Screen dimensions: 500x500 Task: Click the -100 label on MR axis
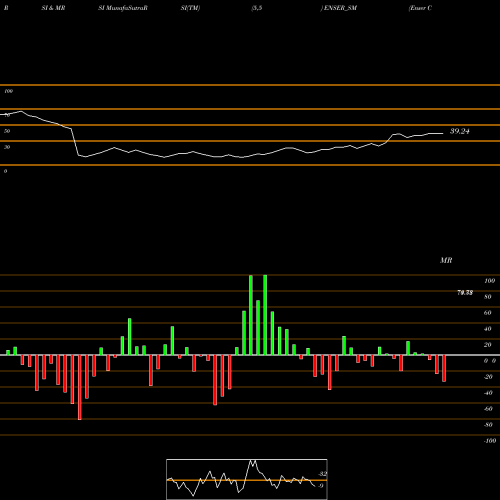pyautogui.click(x=490, y=441)
